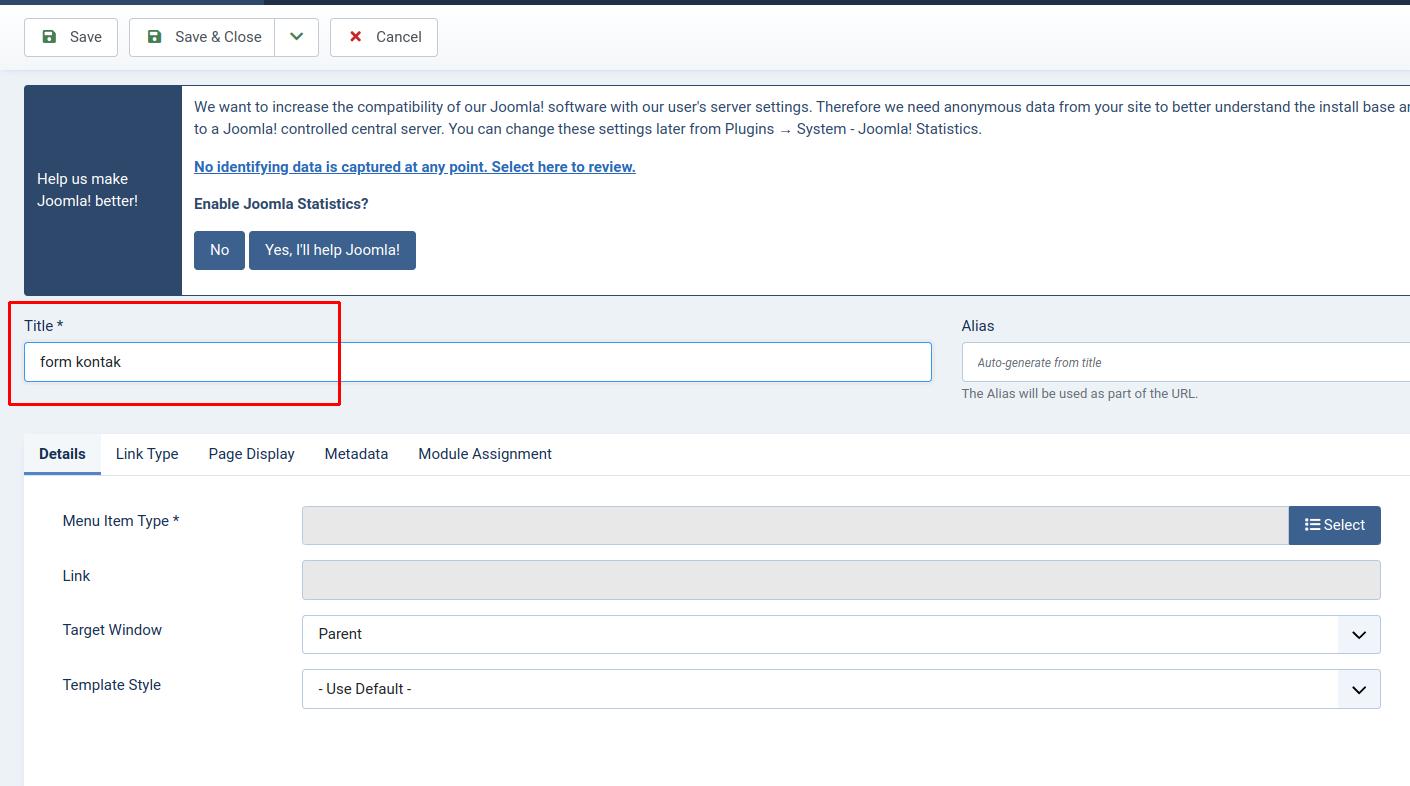1410x786 pixels.
Task: Open the Module Assignment tab
Action: 485,454
